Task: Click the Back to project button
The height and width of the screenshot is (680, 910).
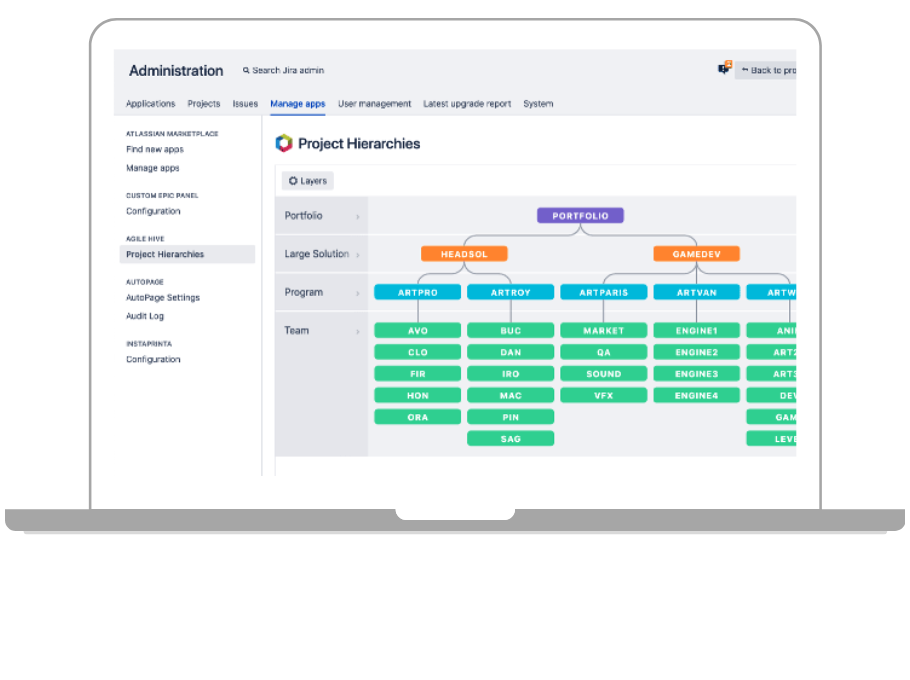Action: [x=765, y=70]
